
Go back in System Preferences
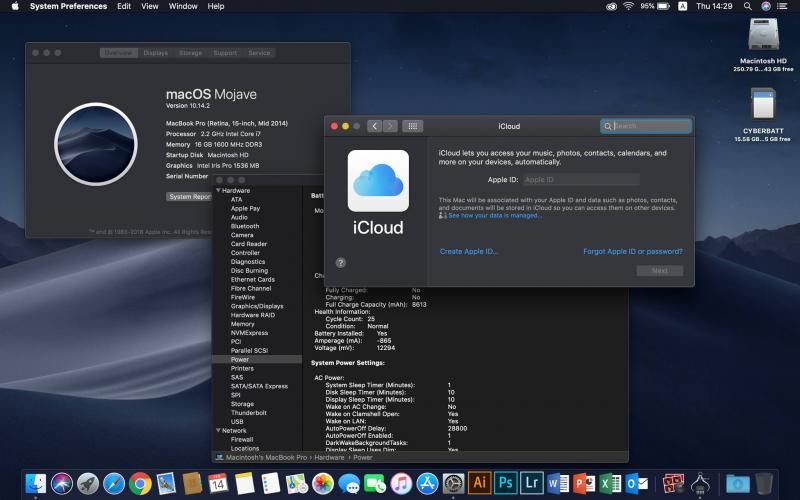coord(374,126)
